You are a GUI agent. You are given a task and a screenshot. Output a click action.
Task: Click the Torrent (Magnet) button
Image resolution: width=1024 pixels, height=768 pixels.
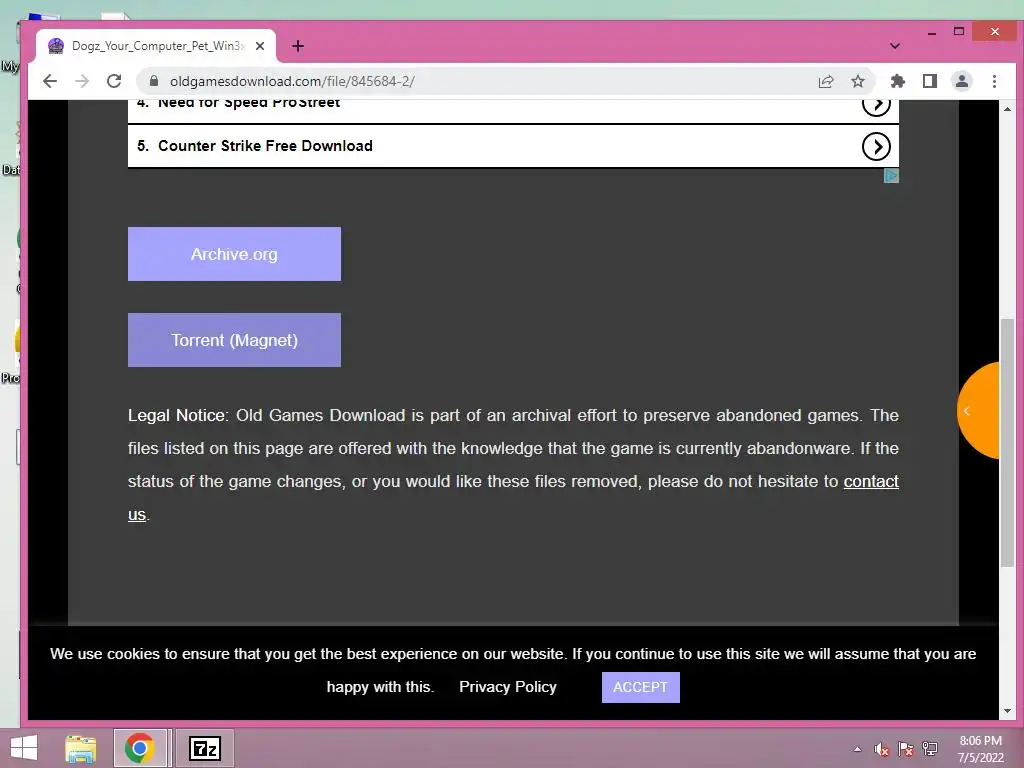coord(234,340)
